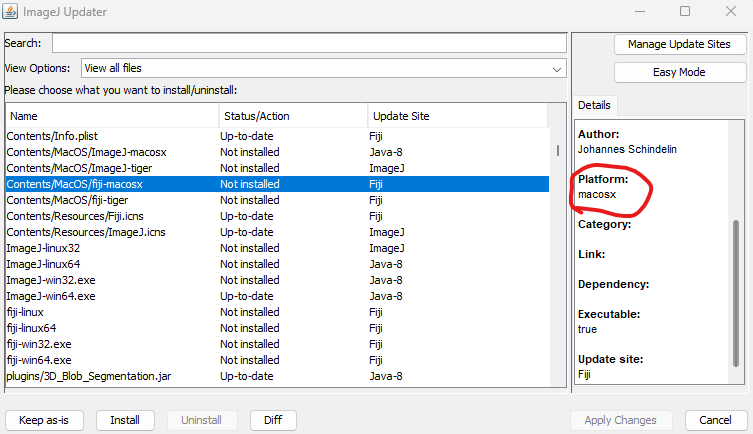This screenshot has width=753, height=434.
Task: Select the Contents/Resources/ImageJ.icns row
Action: tap(277, 232)
